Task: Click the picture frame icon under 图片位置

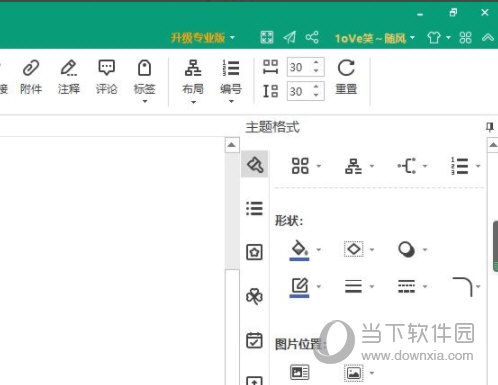Action: pyautogui.click(x=354, y=373)
